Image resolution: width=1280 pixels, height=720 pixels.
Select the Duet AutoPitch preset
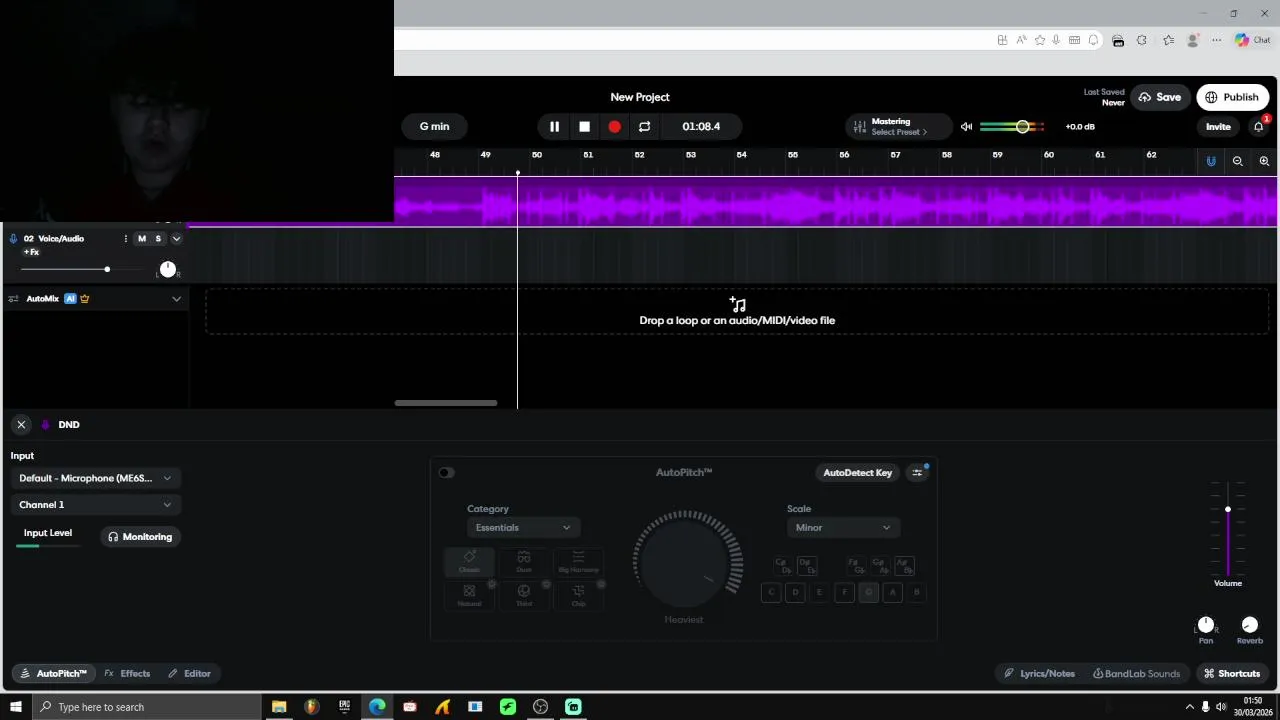524,563
